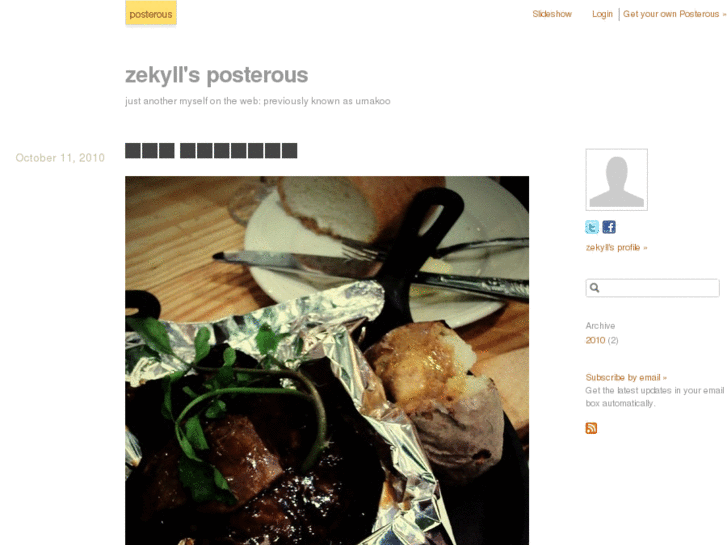This screenshot has height=545, width=727.
Task: Click the blog subtitle tagline text
Action: pyautogui.click(x=257, y=101)
